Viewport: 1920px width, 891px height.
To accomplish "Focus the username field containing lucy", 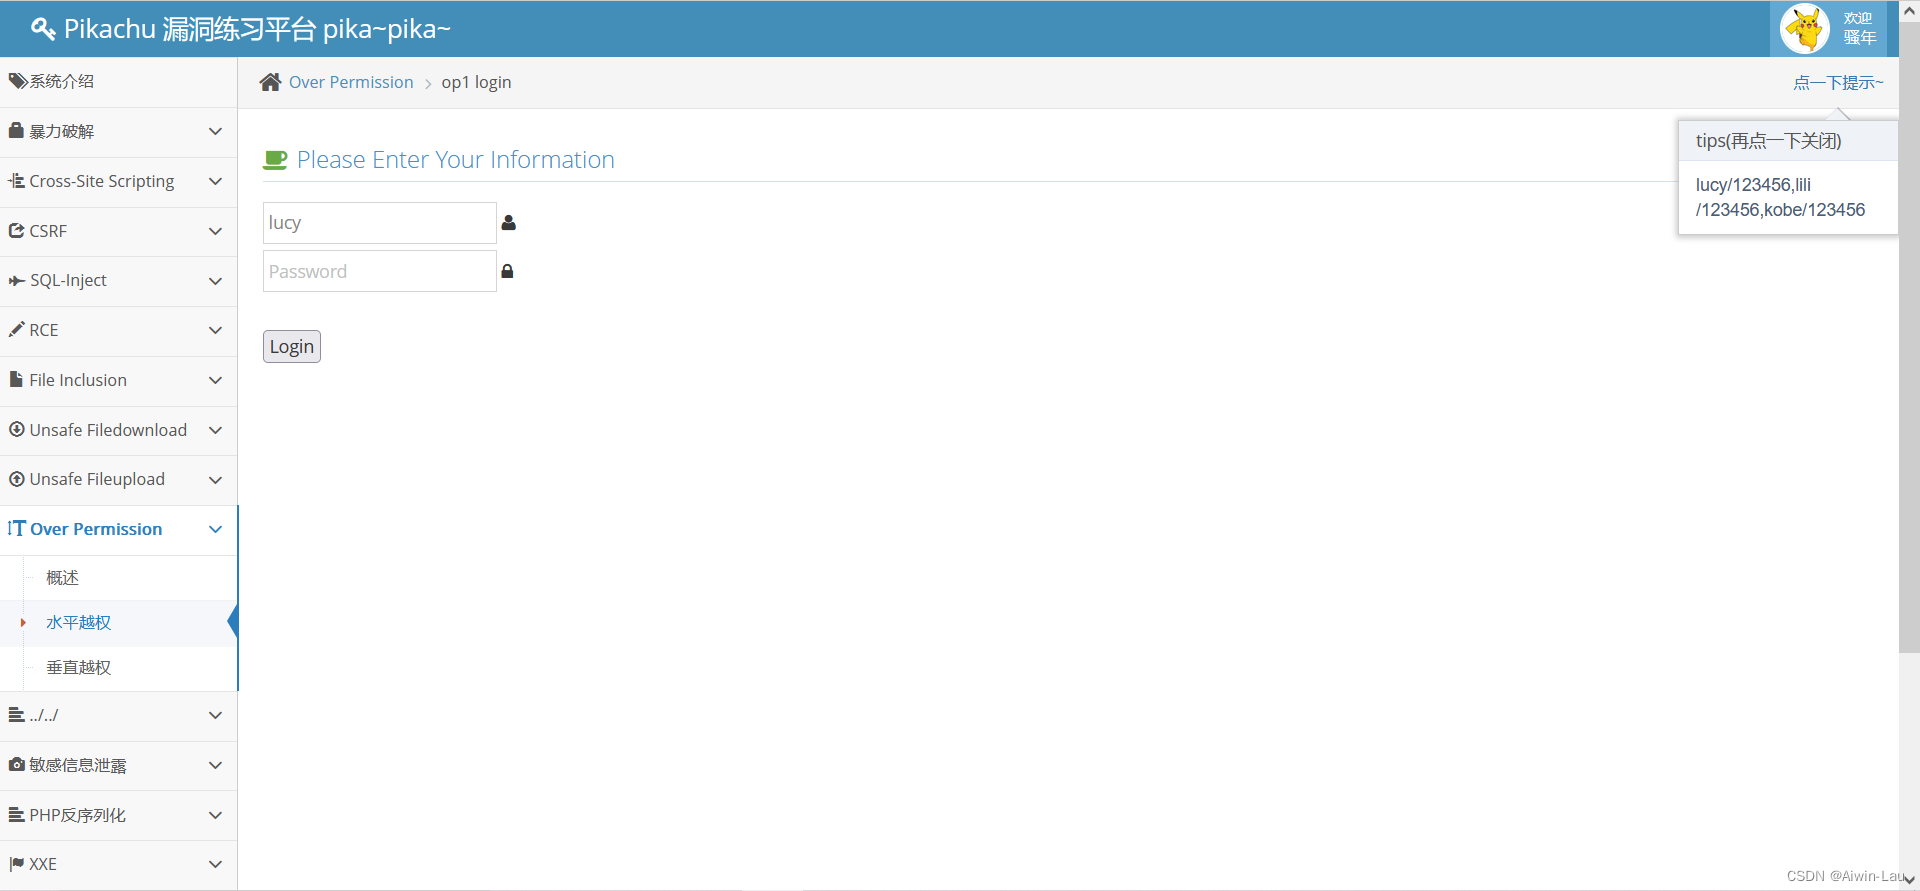I will point(380,222).
